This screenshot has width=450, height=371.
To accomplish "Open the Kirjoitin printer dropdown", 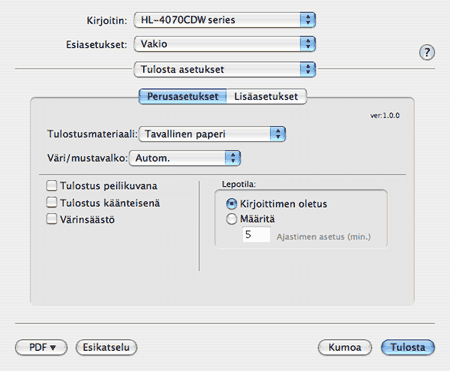I will [225, 20].
